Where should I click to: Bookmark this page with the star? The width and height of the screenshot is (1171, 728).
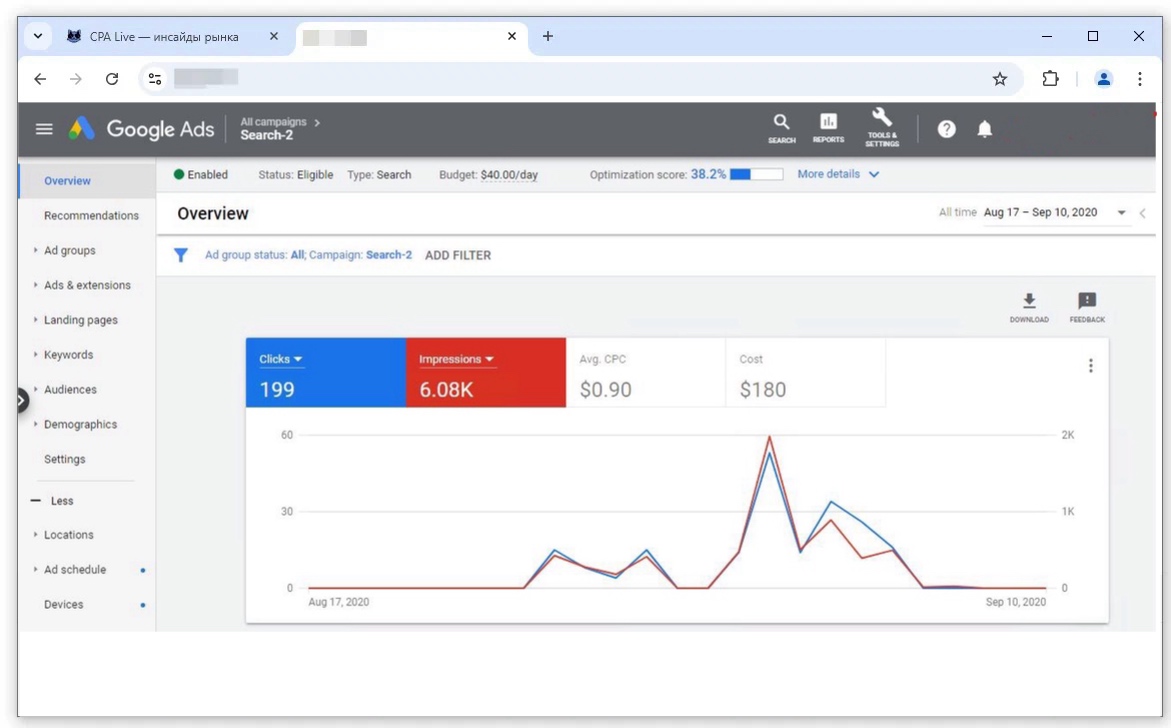(x=999, y=78)
